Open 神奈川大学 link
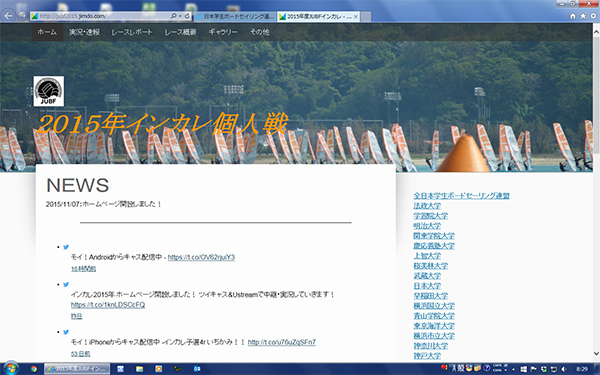Viewport: 600px width, 375px height. click(x=430, y=345)
